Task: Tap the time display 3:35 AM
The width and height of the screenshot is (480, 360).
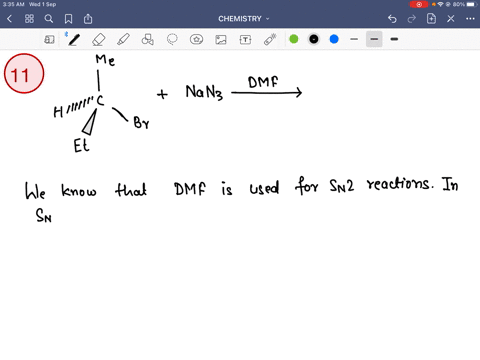Action: (14, 4)
